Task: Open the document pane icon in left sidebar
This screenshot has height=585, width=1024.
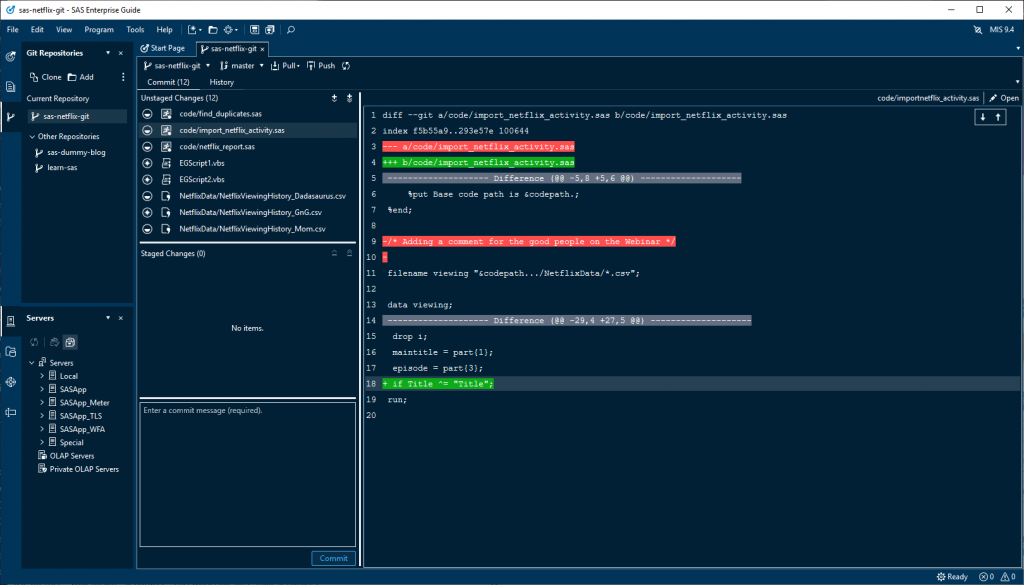Action: tap(10, 86)
